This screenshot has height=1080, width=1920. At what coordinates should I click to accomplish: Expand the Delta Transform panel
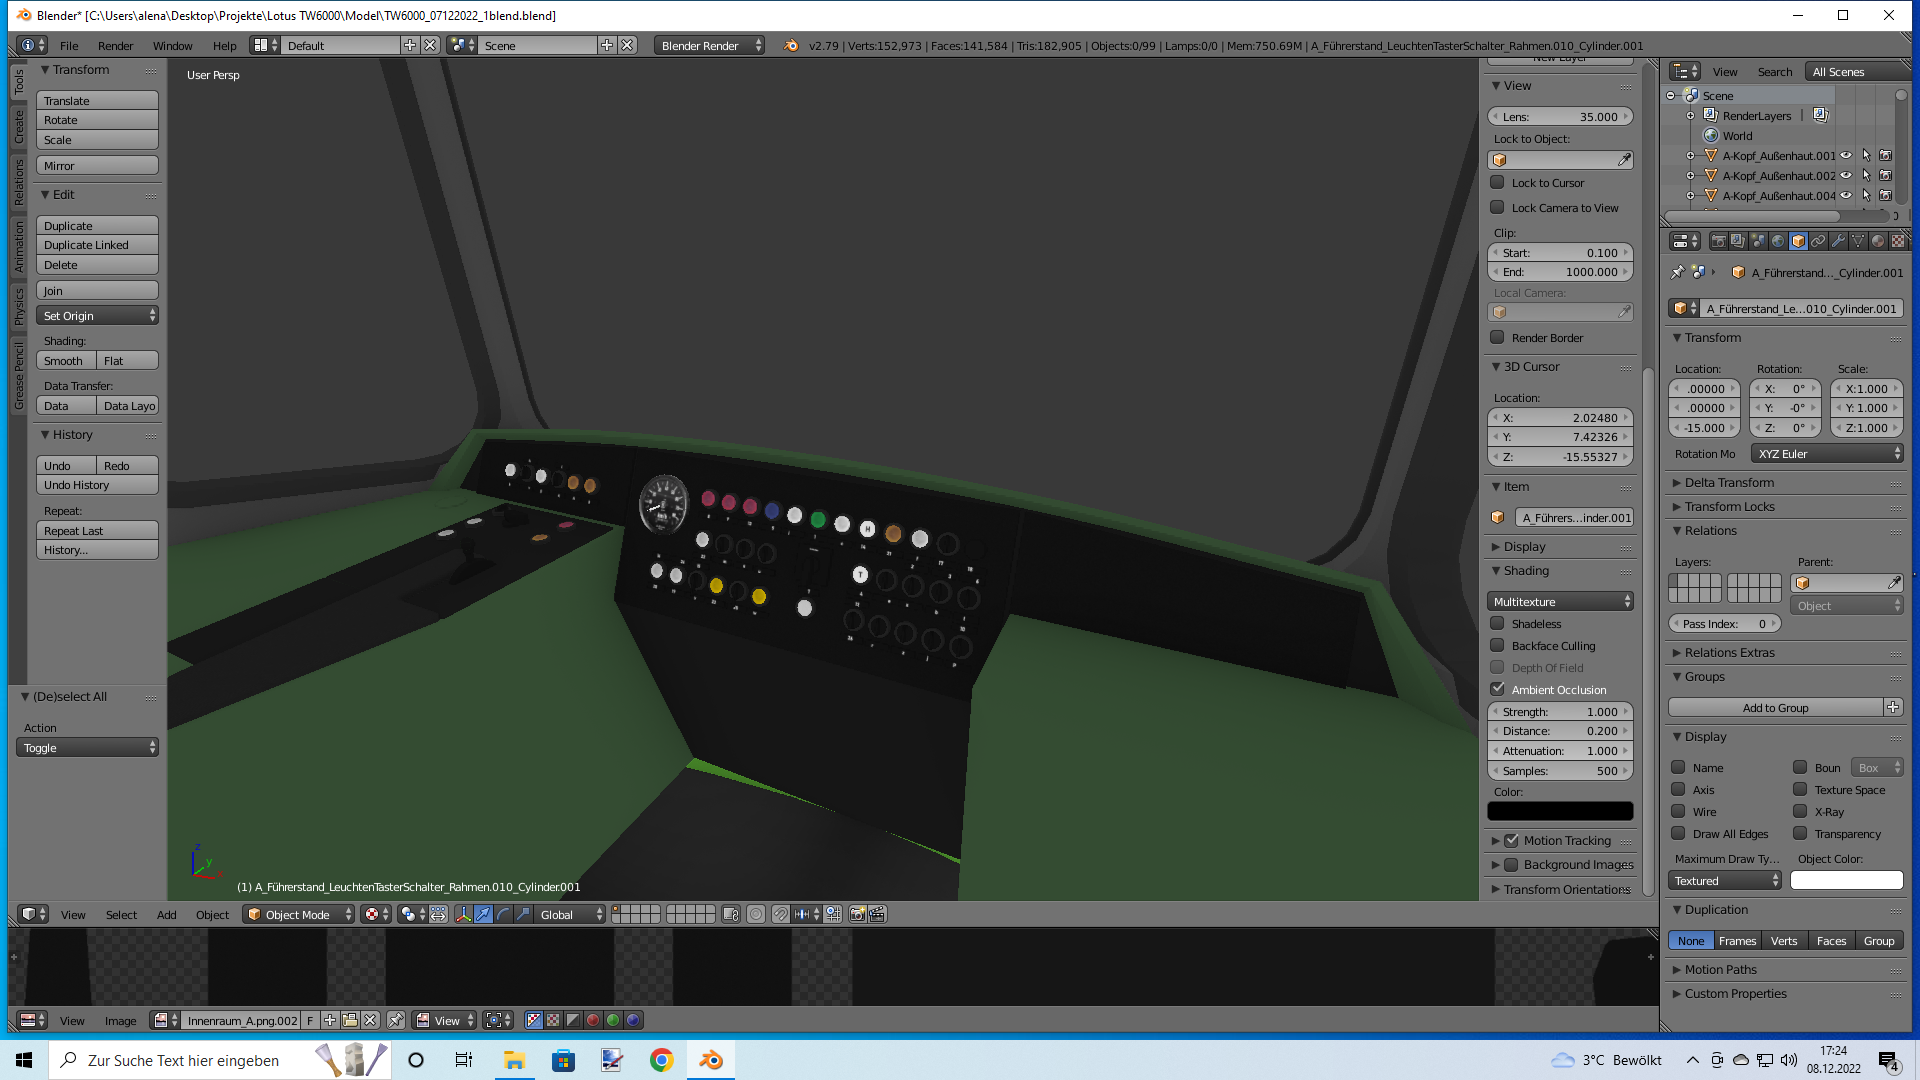(1729, 482)
